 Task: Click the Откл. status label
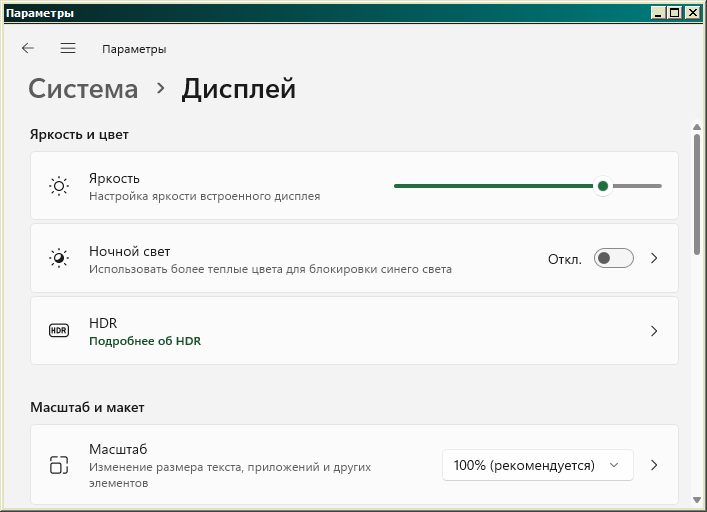pyautogui.click(x=565, y=259)
